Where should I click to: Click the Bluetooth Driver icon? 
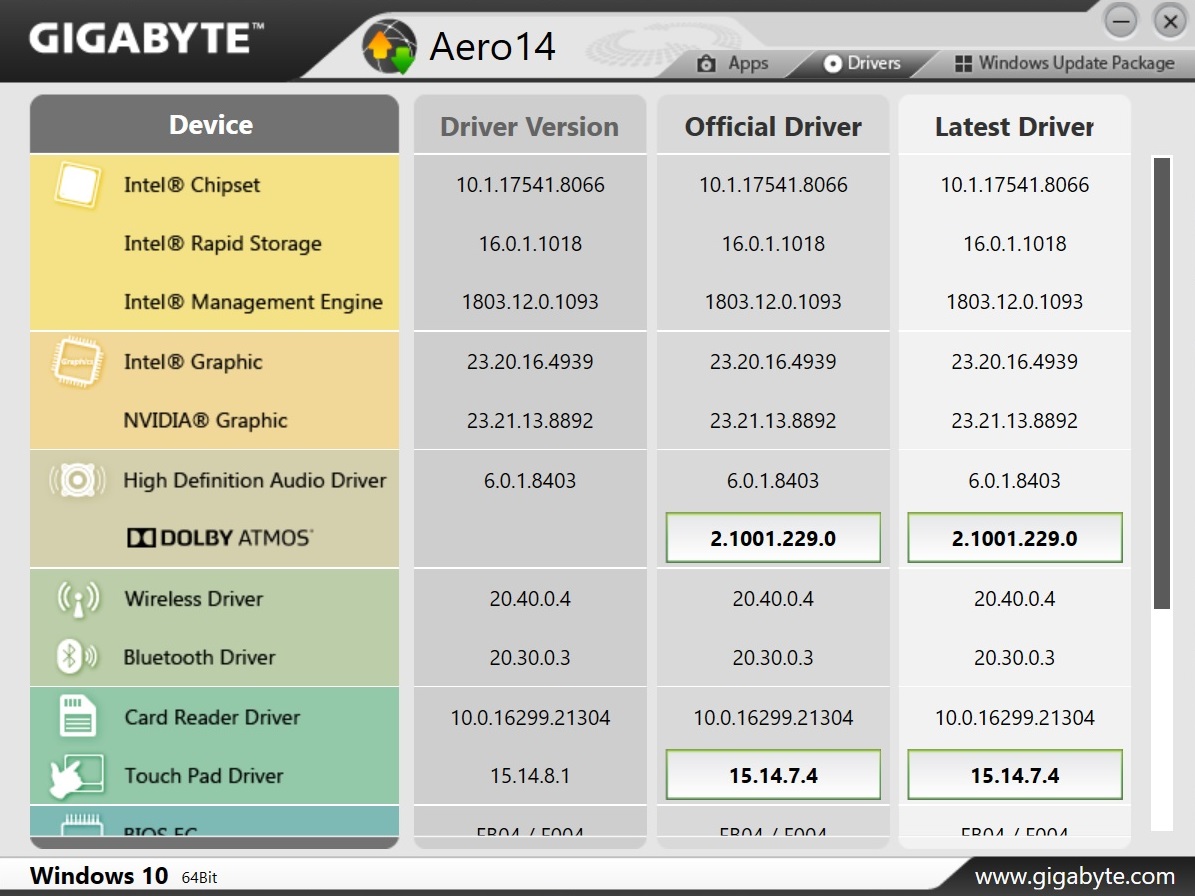[78, 657]
